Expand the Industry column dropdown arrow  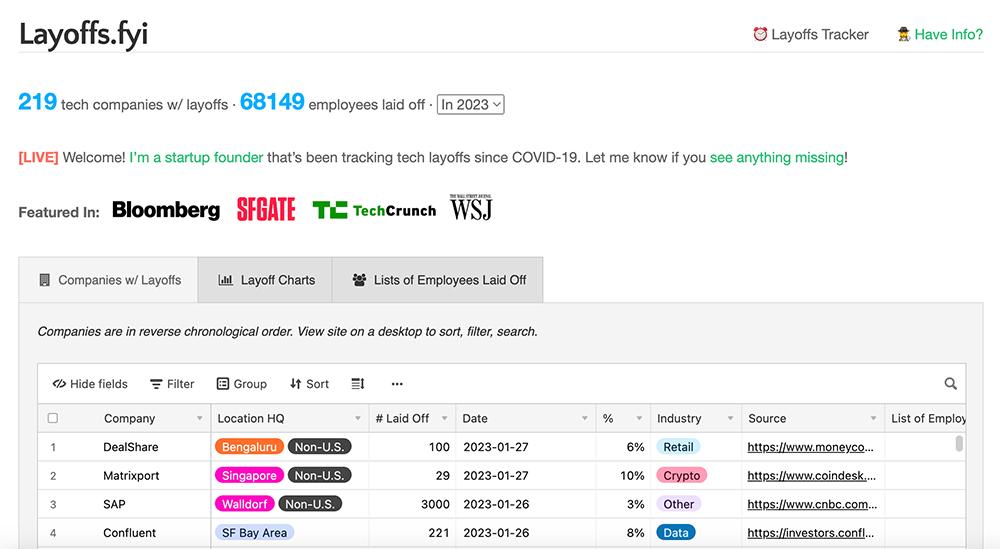click(x=730, y=418)
